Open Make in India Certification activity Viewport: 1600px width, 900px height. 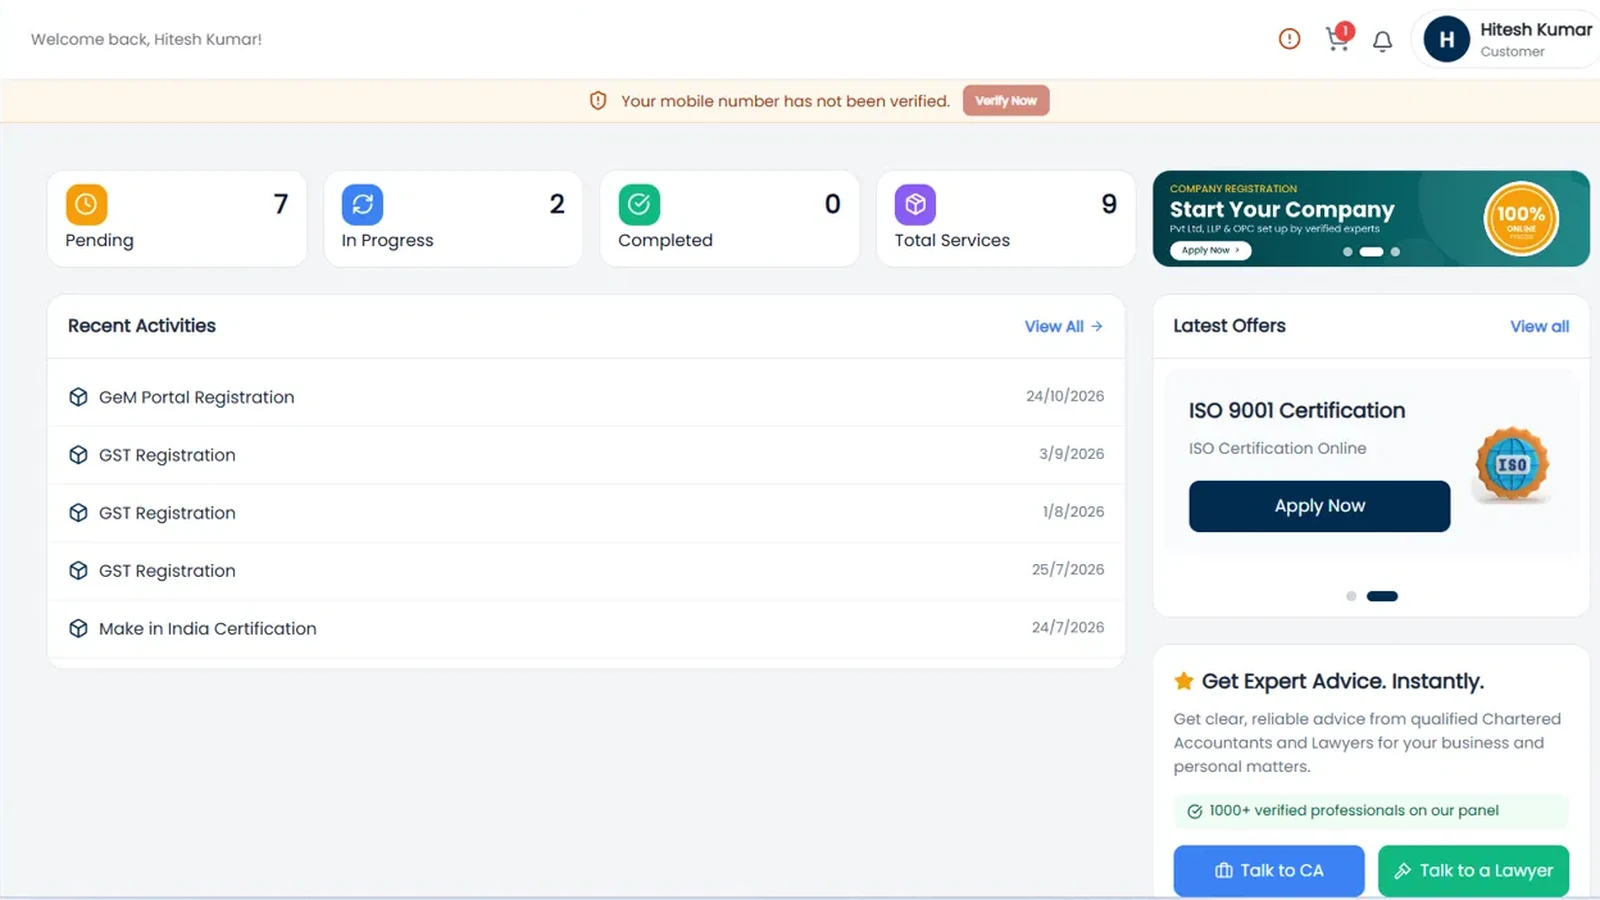point(586,628)
